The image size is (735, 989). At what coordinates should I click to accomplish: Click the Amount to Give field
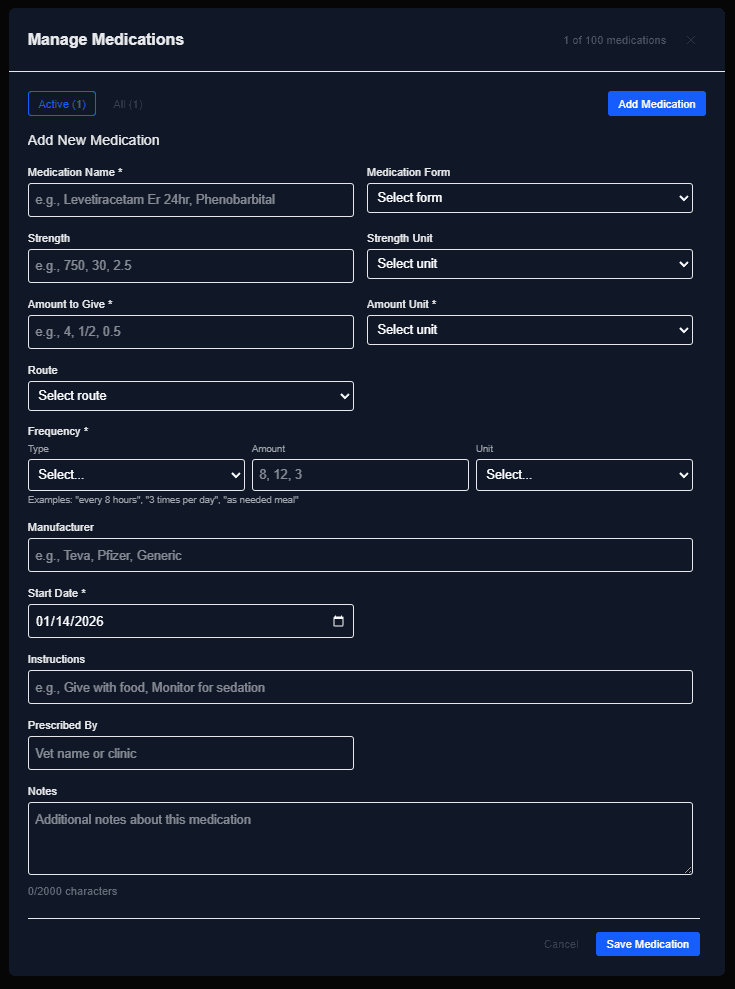click(190, 330)
